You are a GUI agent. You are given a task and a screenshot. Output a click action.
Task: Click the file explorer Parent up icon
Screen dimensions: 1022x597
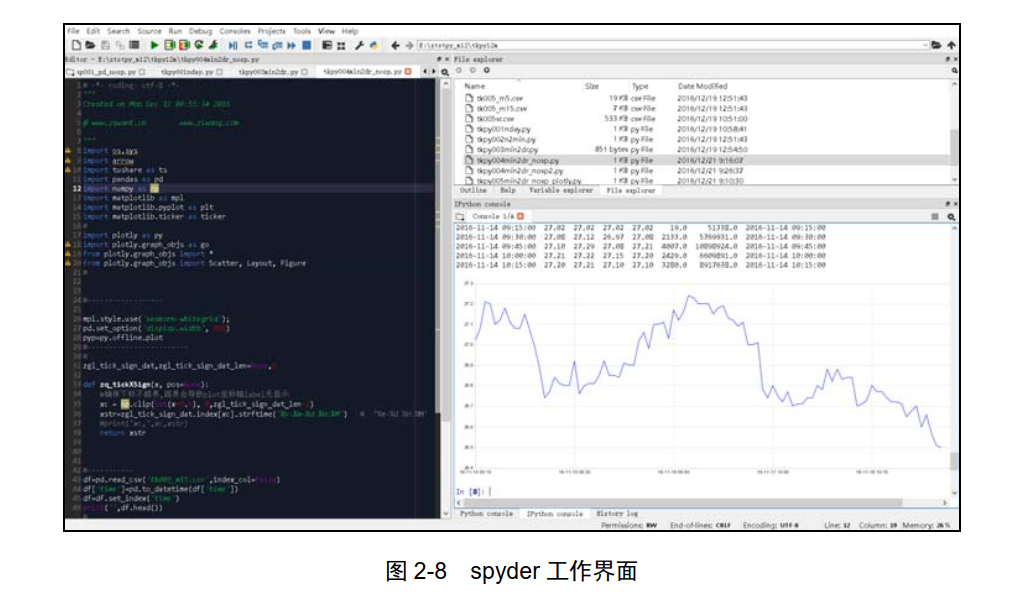486,70
